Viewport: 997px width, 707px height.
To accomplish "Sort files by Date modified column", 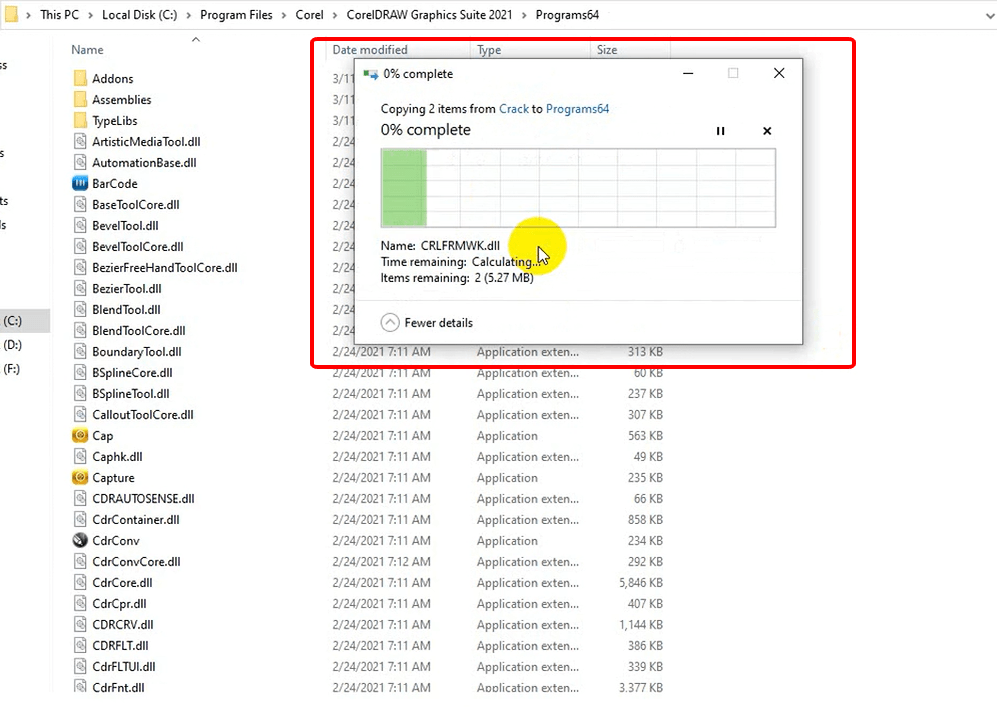I will [370, 50].
